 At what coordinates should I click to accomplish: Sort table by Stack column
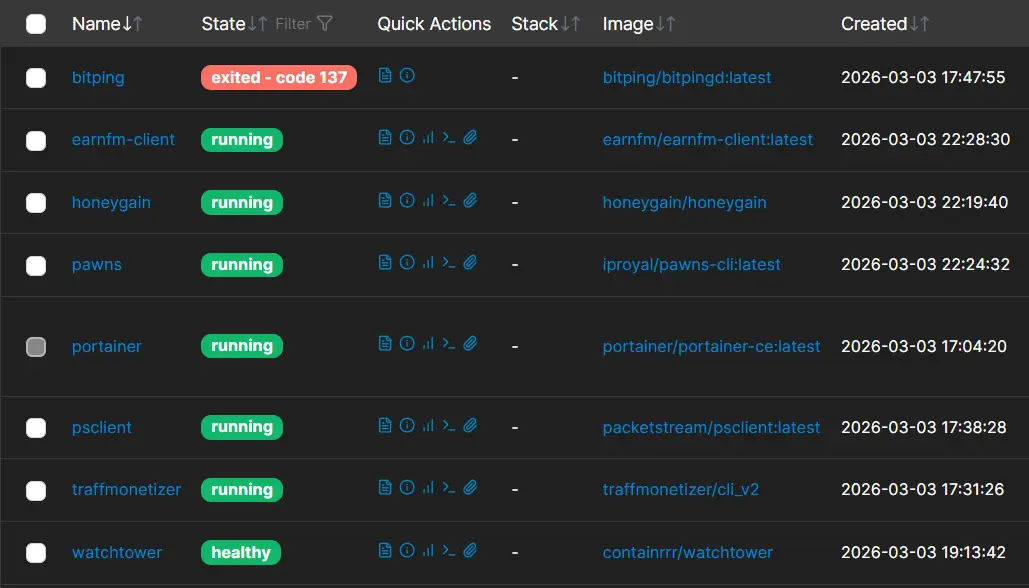[x=546, y=24]
